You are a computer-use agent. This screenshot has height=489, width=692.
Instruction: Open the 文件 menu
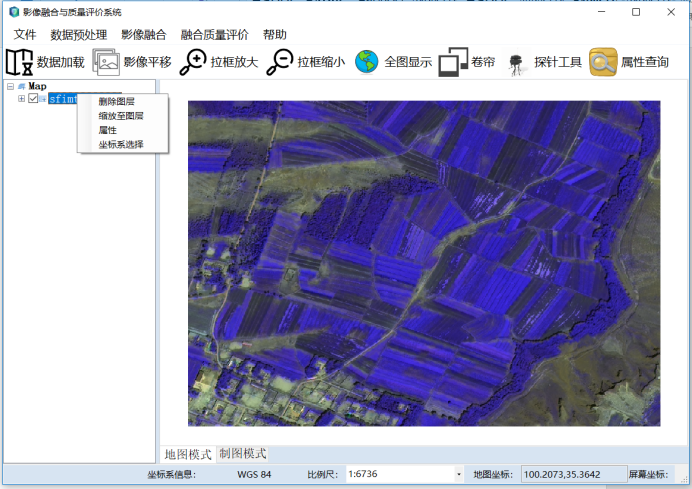[25, 34]
